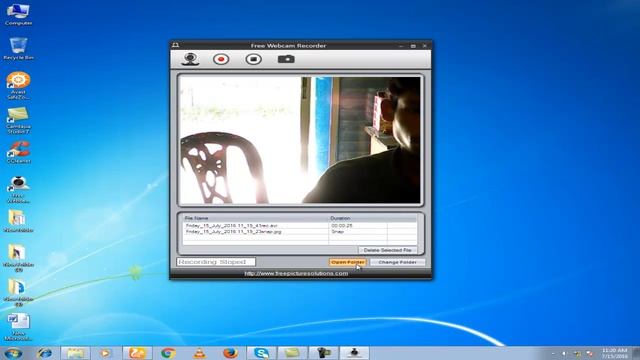Switch to the webcam recorder taskbar button
Image resolution: width=640 pixels, height=360 pixels.
click(x=354, y=353)
